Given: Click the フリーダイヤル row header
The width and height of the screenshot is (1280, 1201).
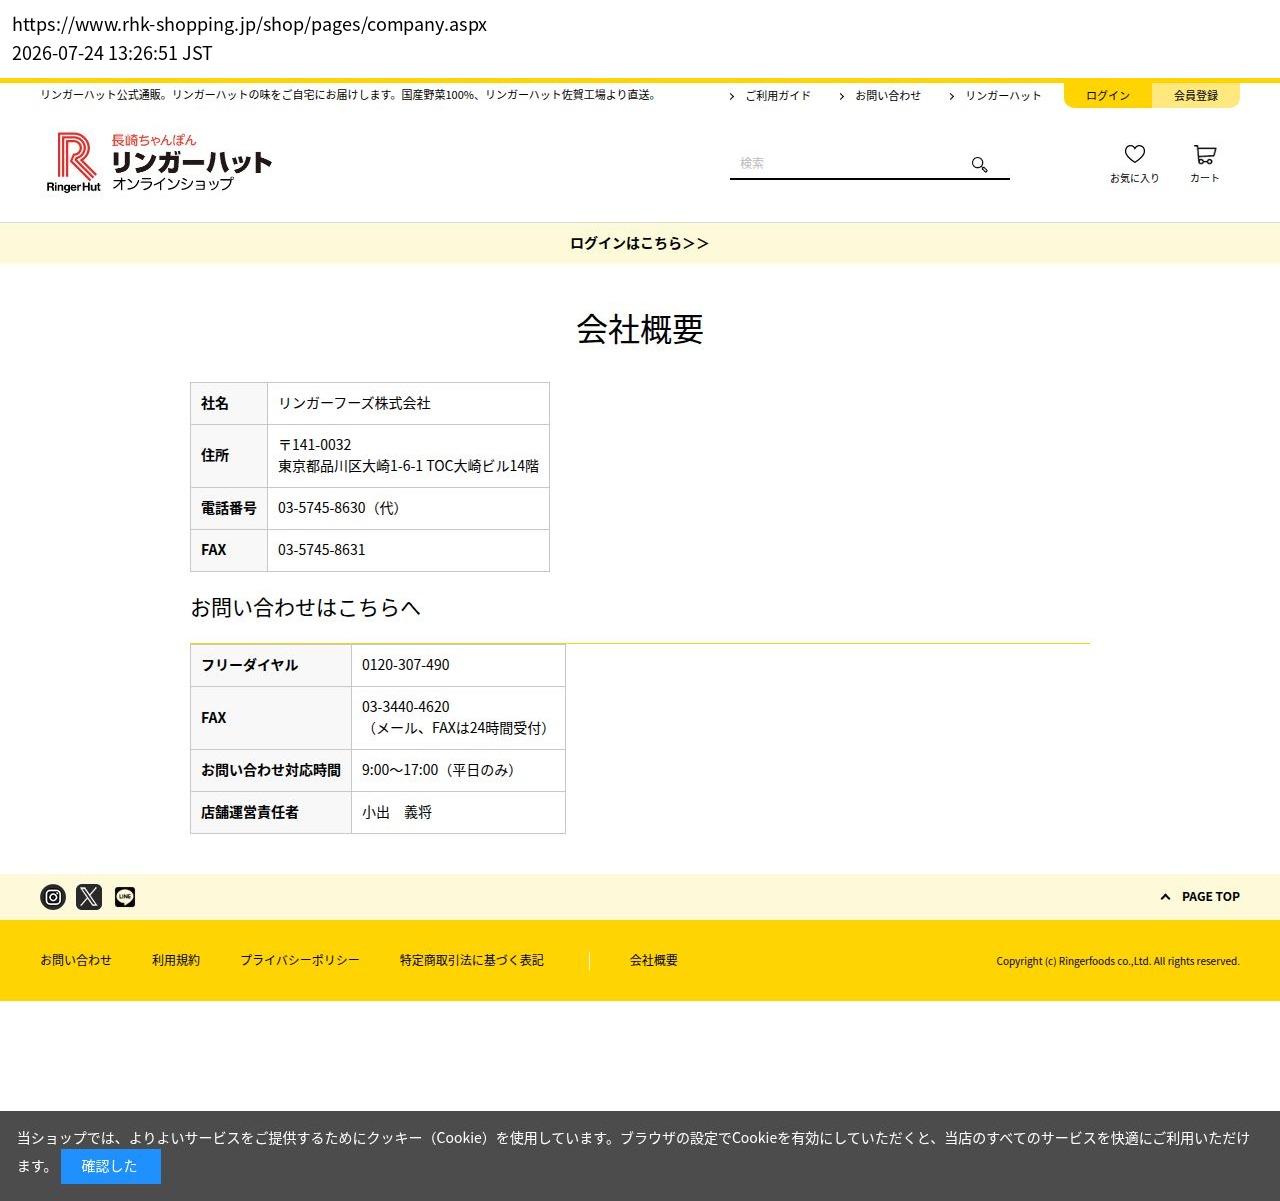Looking at the screenshot, I should coord(271,665).
